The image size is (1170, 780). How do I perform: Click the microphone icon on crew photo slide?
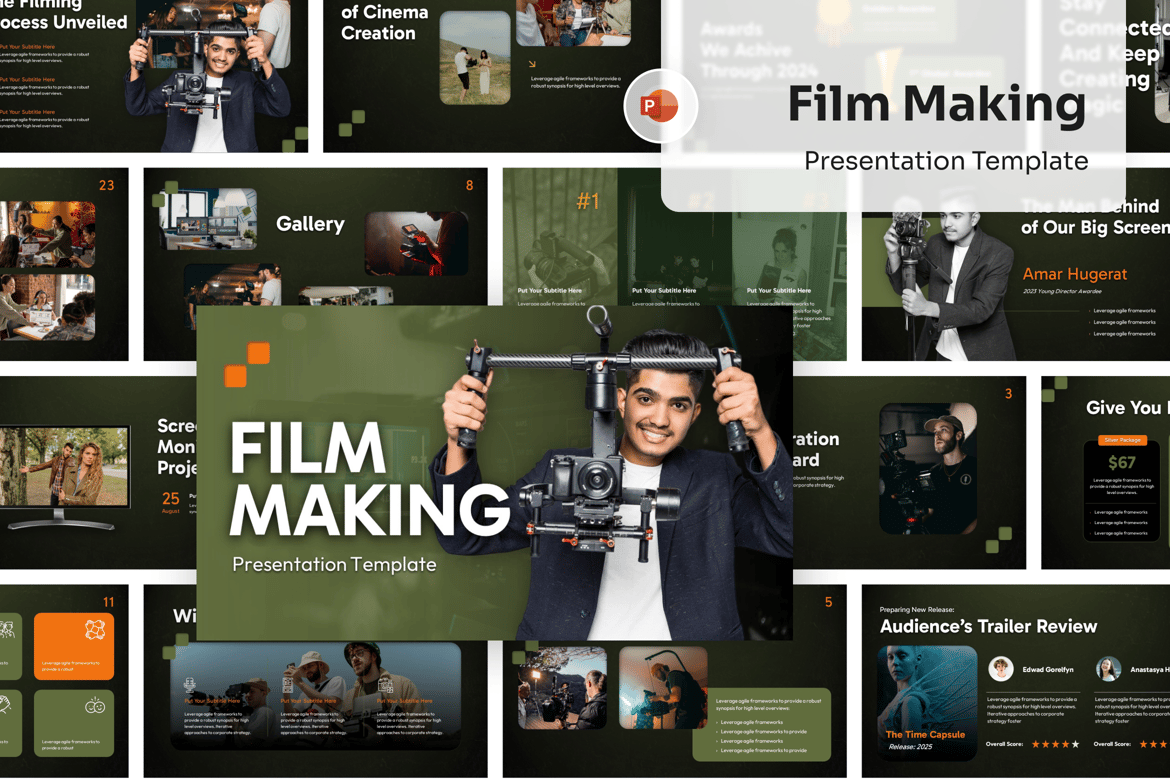point(190,684)
